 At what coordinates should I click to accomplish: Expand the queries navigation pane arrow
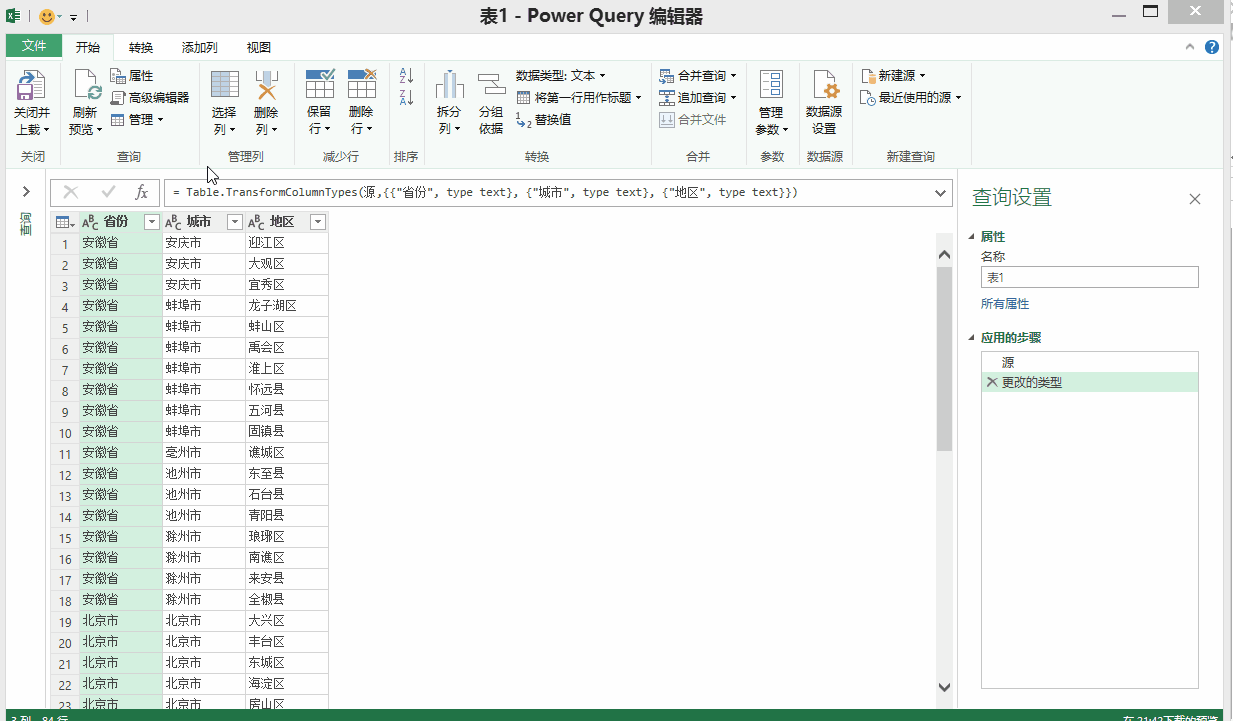click(26, 192)
